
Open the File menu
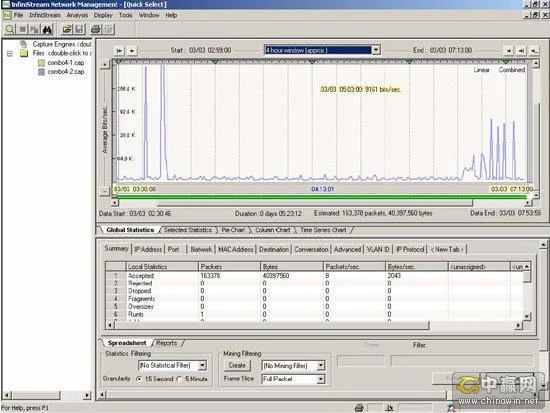[18, 15]
